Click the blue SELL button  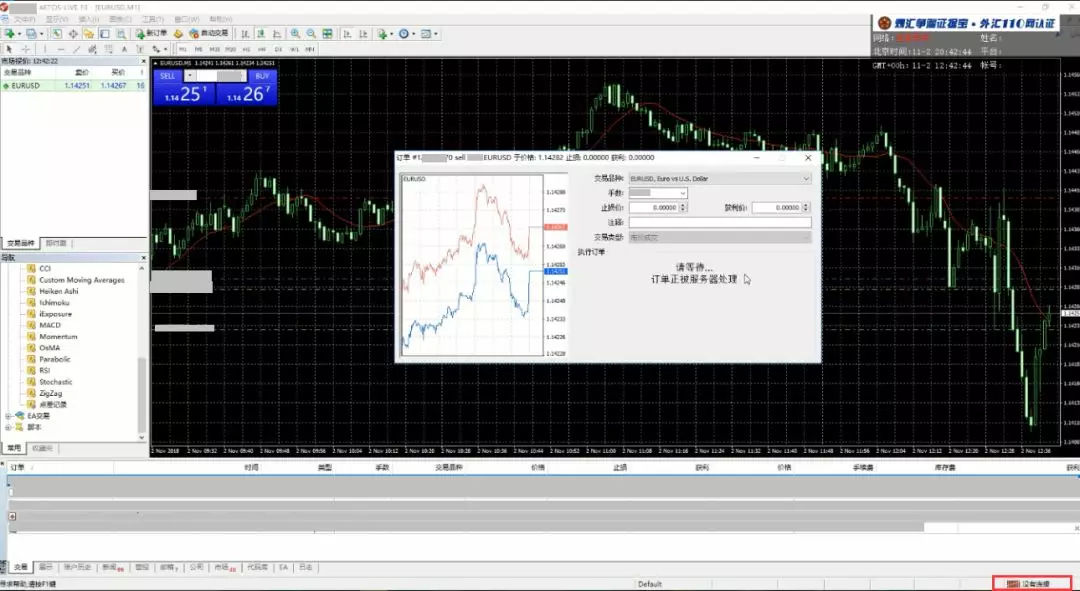tap(168, 76)
